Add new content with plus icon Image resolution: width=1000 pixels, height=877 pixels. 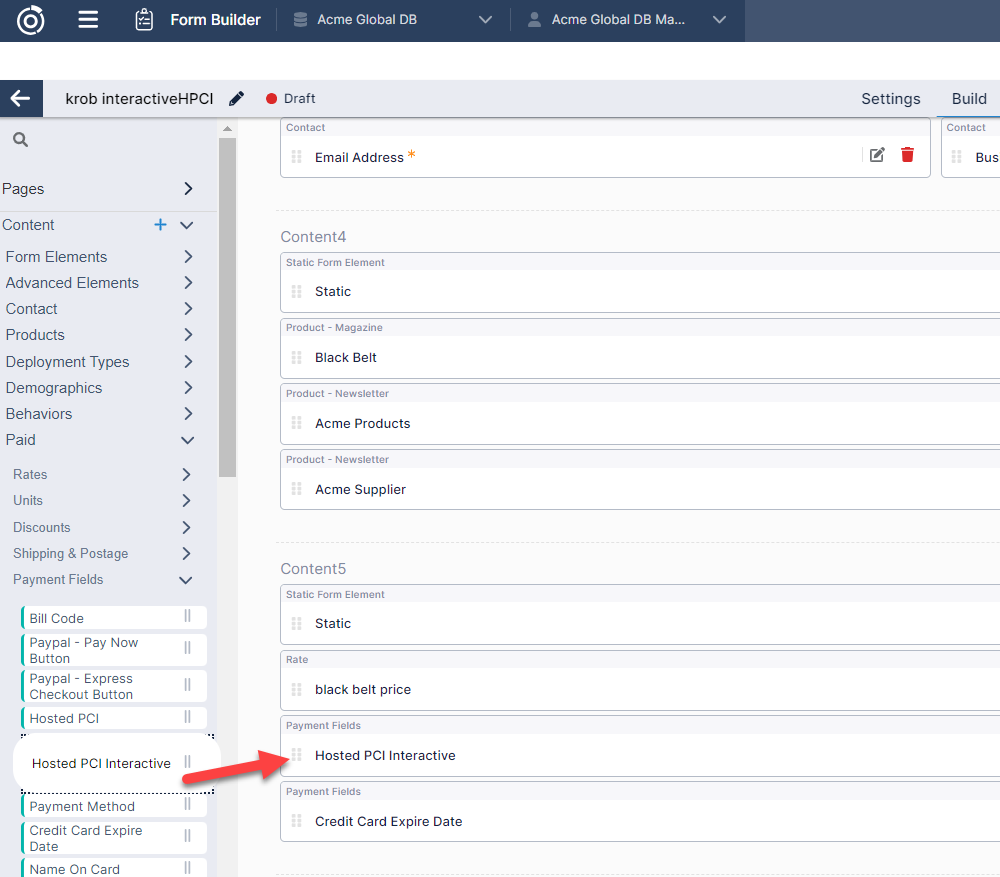pyautogui.click(x=160, y=225)
